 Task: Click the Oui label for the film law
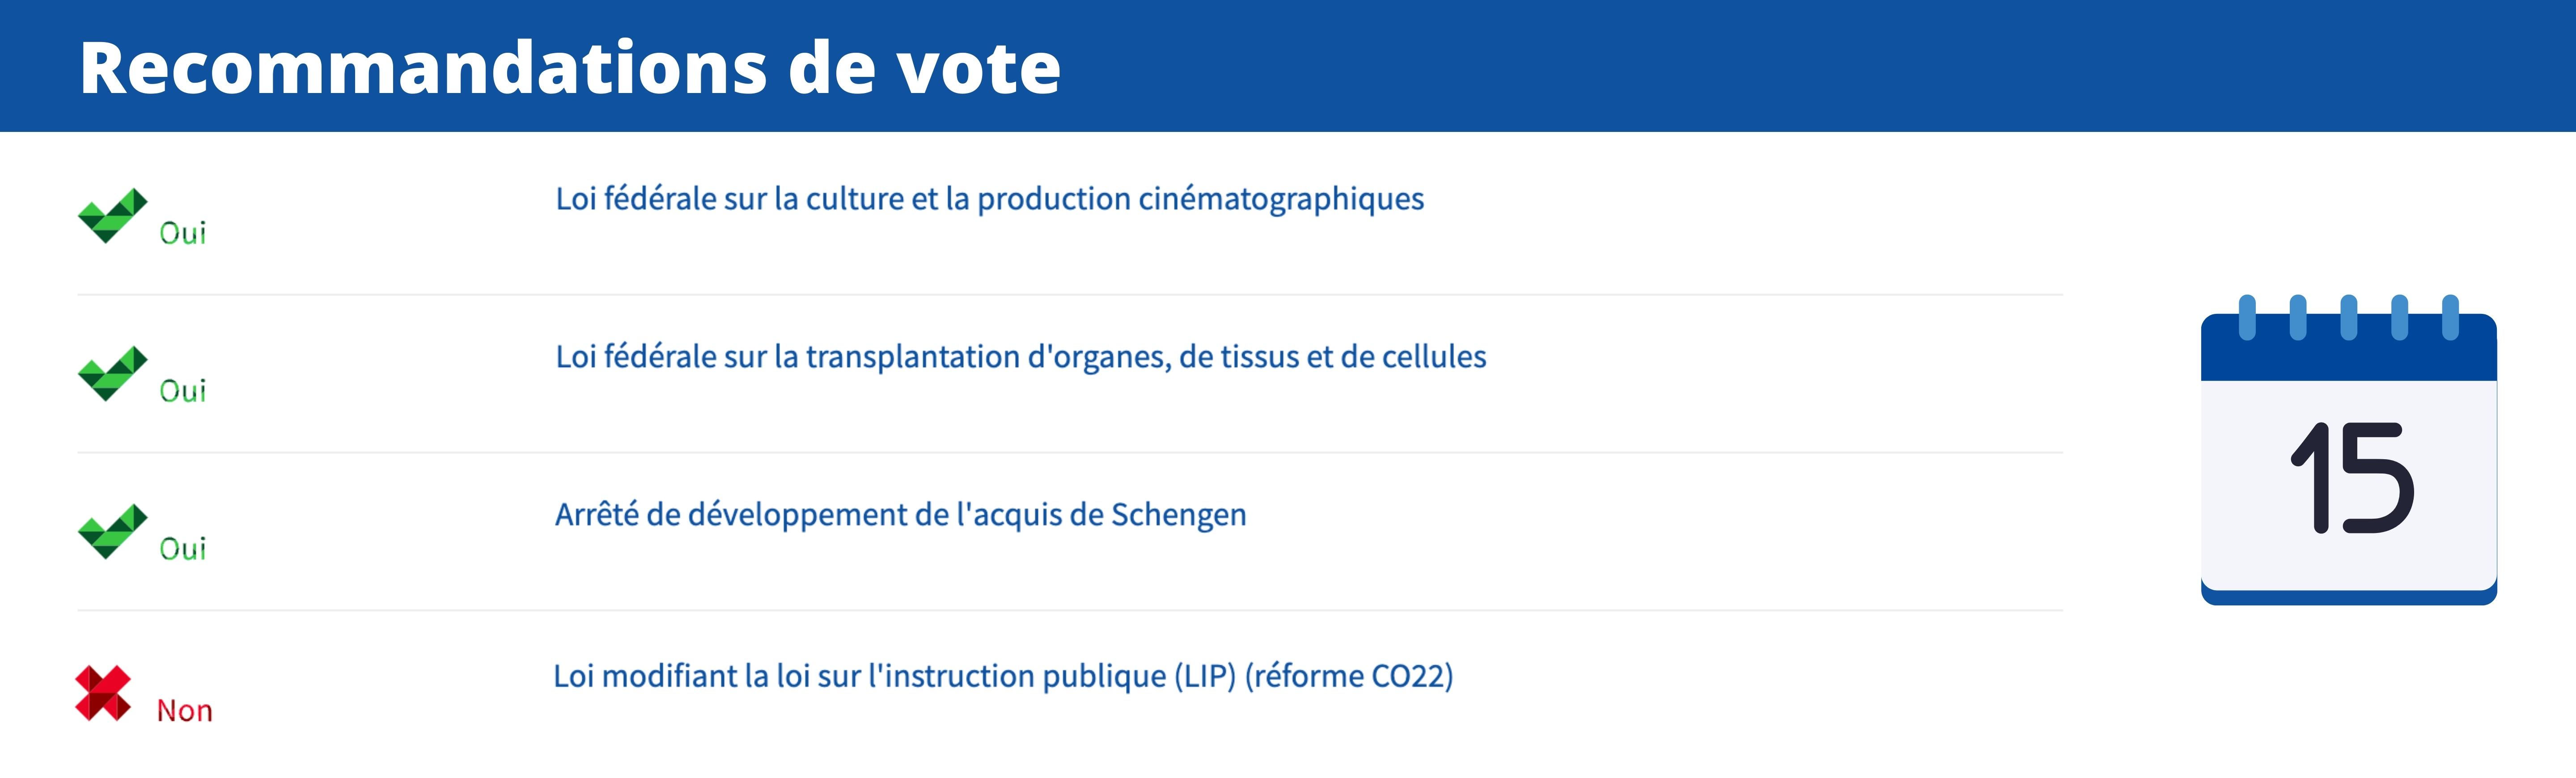tap(183, 234)
